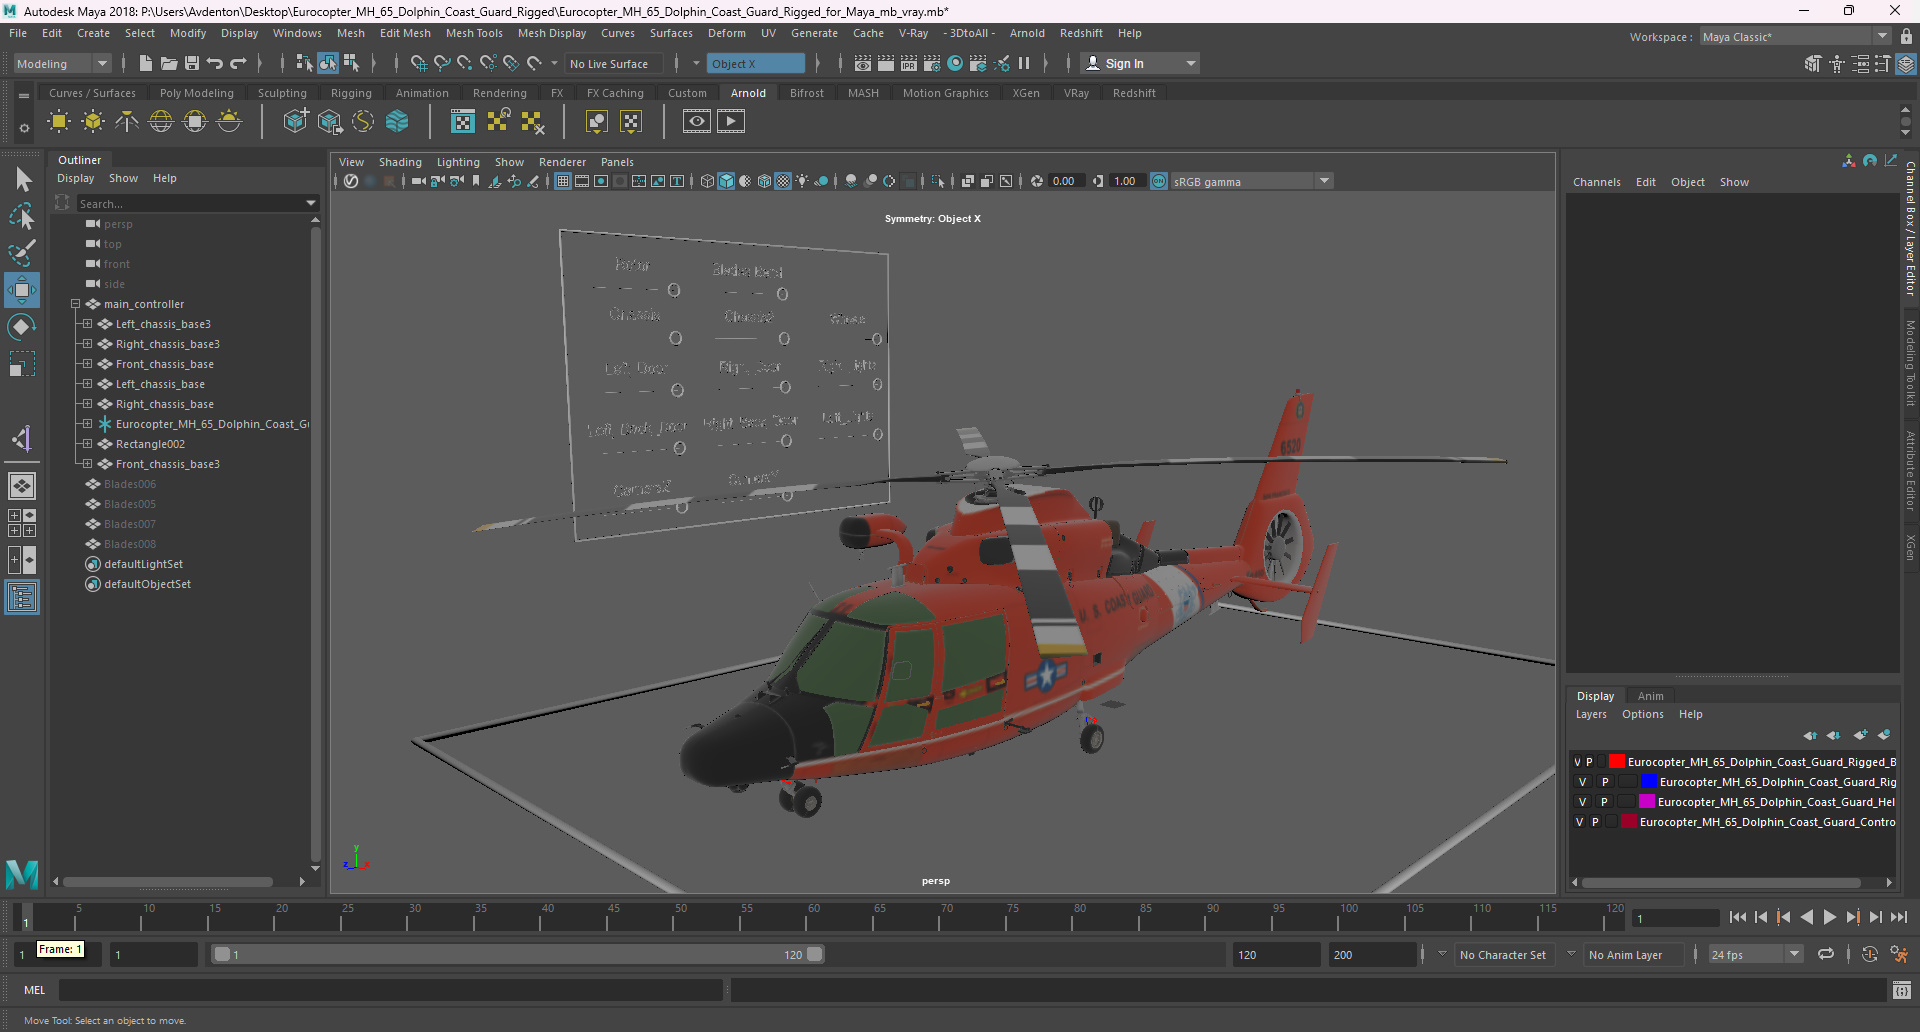This screenshot has height=1032, width=1920.
Task: Open the Mesh Tools menu
Action: [474, 33]
